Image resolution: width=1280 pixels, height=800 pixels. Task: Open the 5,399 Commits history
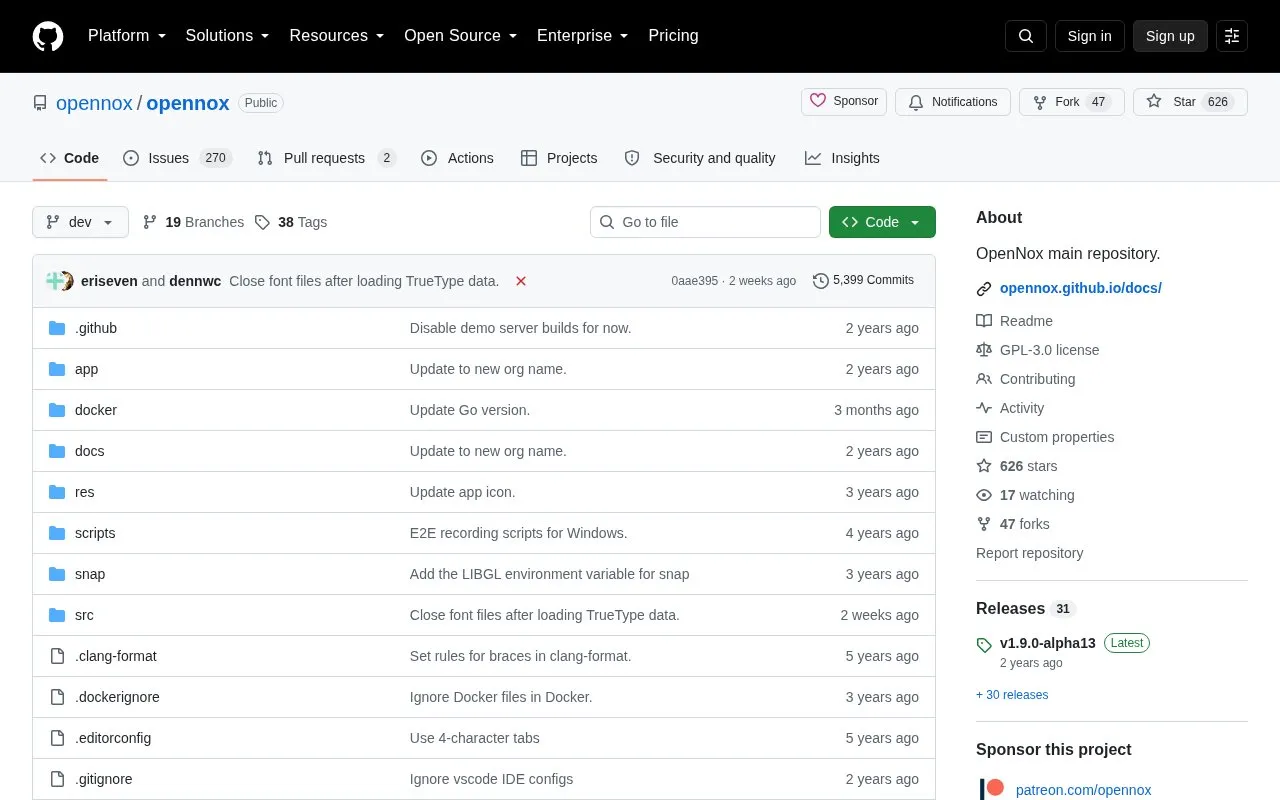tap(863, 281)
